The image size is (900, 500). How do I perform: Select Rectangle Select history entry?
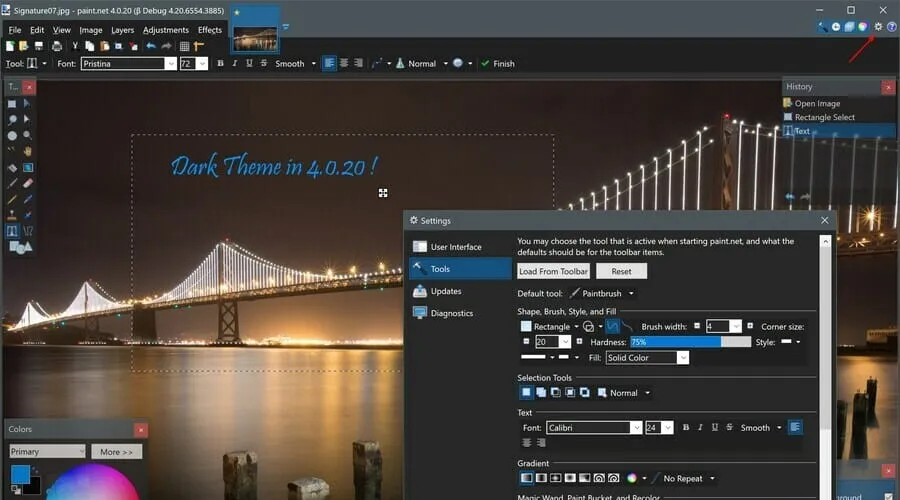[824, 117]
